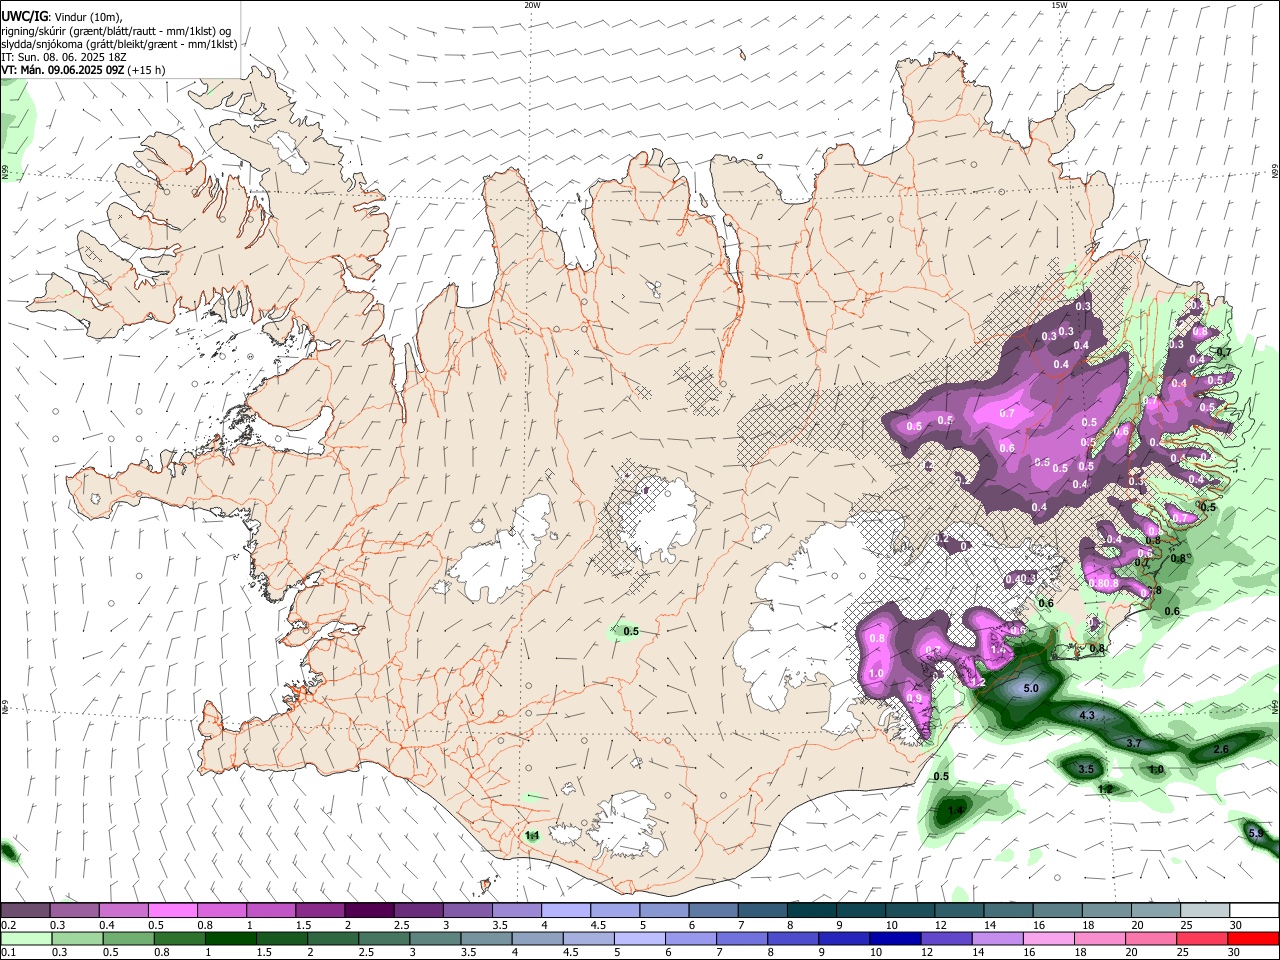Viewport: 1280px width, 960px height.
Task: Select bottom legend dark green swatch between 1 and 1.5
Action: click(231, 938)
